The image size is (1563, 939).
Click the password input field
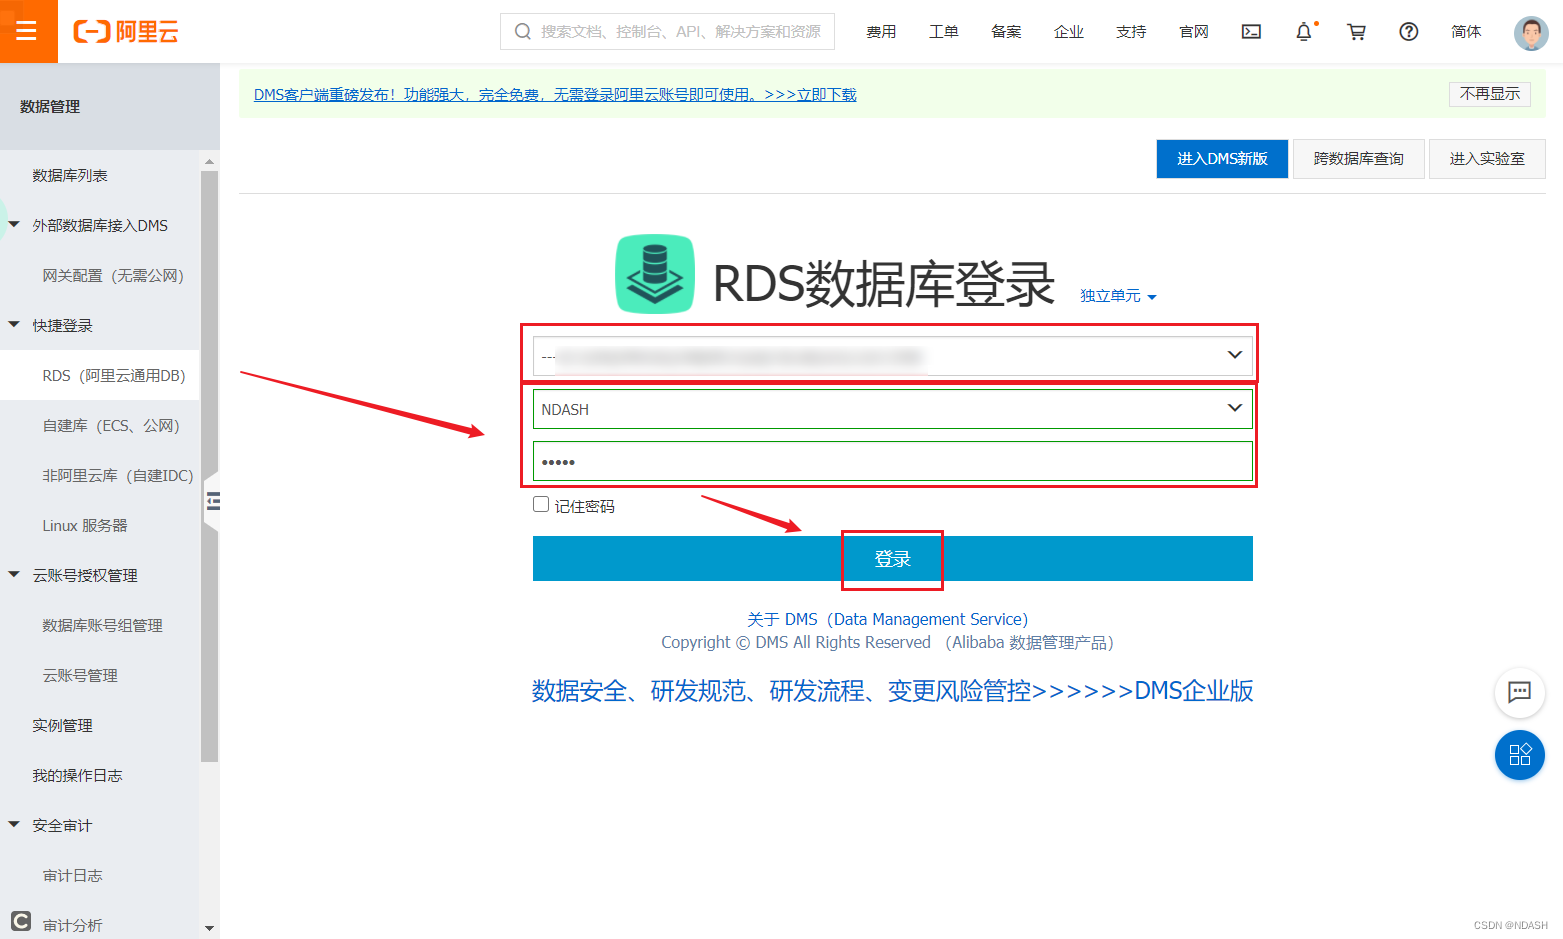[x=892, y=461]
